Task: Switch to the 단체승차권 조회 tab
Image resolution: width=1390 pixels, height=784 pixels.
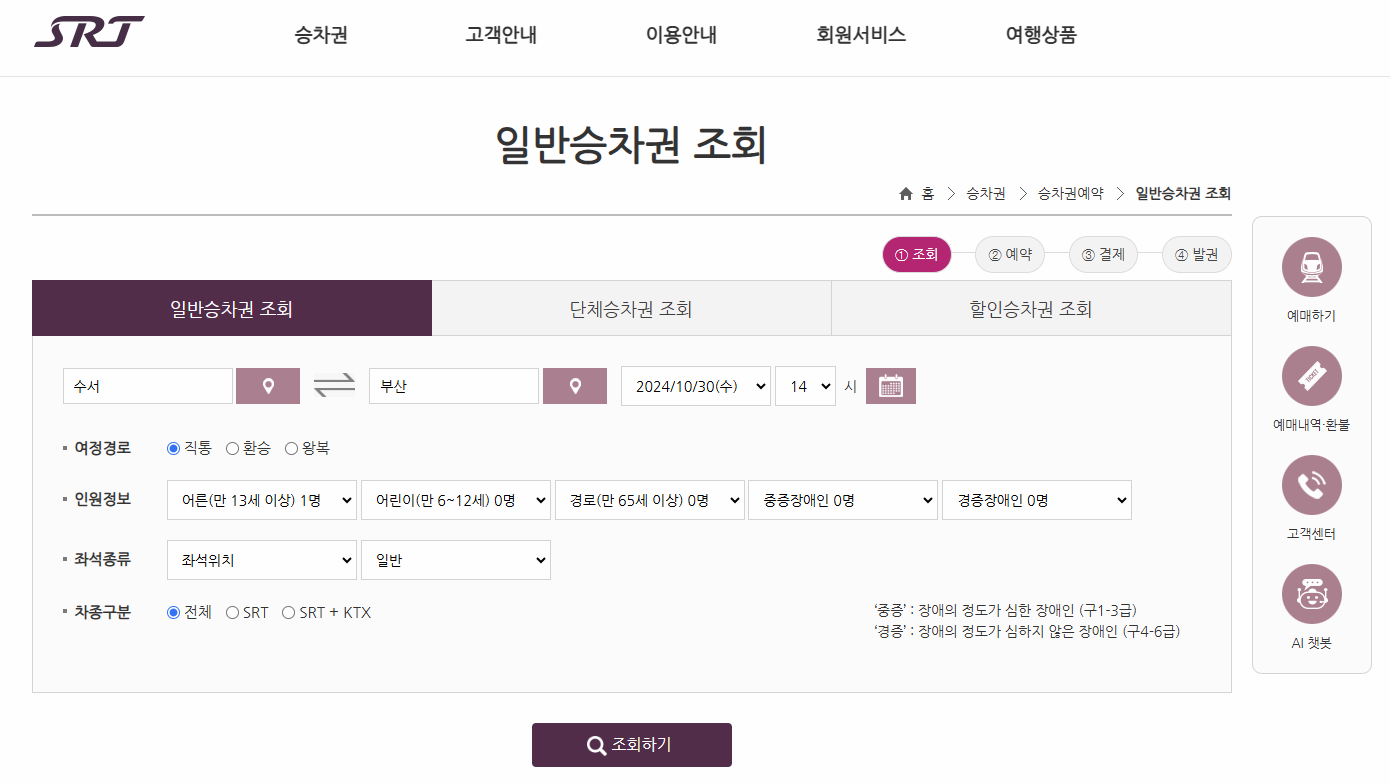Action: pyautogui.click(x=631, y=308)
